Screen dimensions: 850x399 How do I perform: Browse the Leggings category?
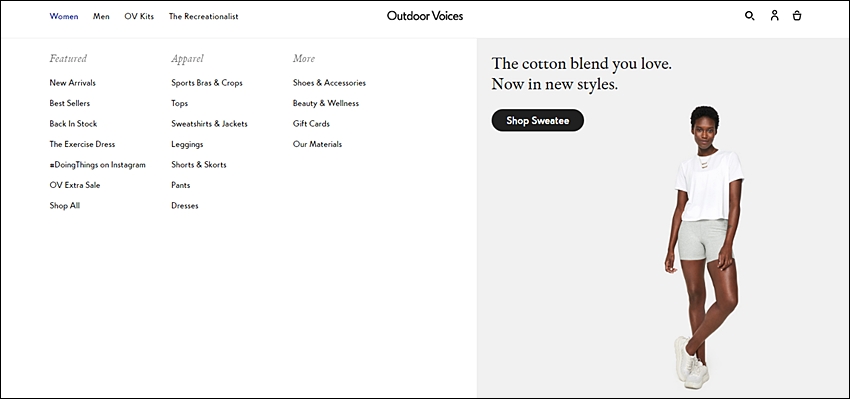click(x=187, y=144)
